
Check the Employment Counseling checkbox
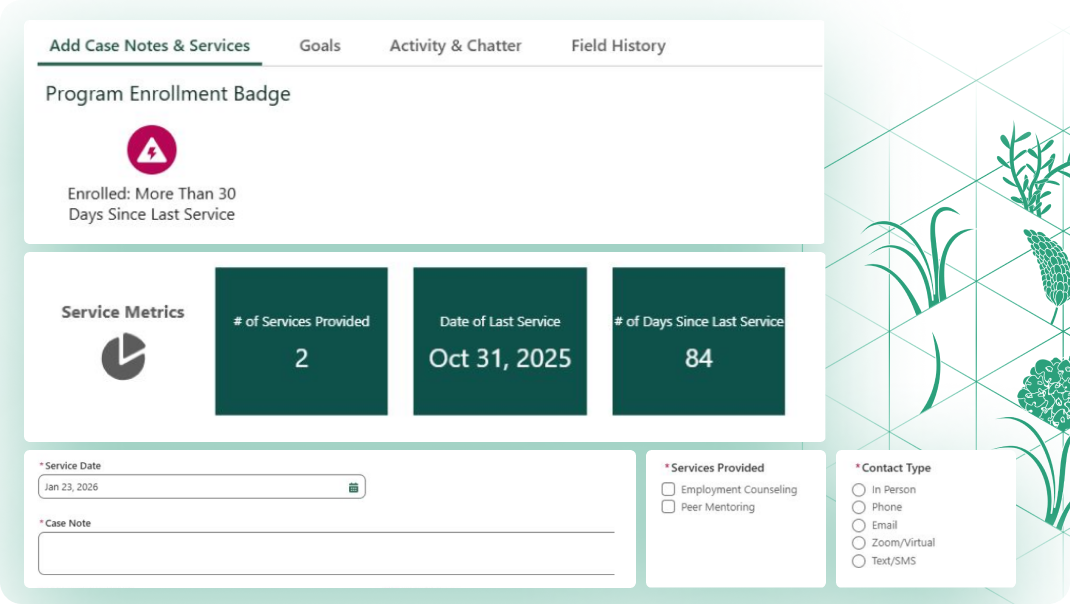coord(668,489)
